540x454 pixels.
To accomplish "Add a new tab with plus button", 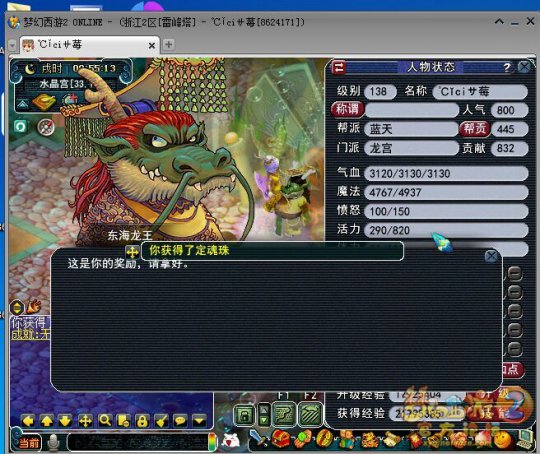I will (168, 44).
